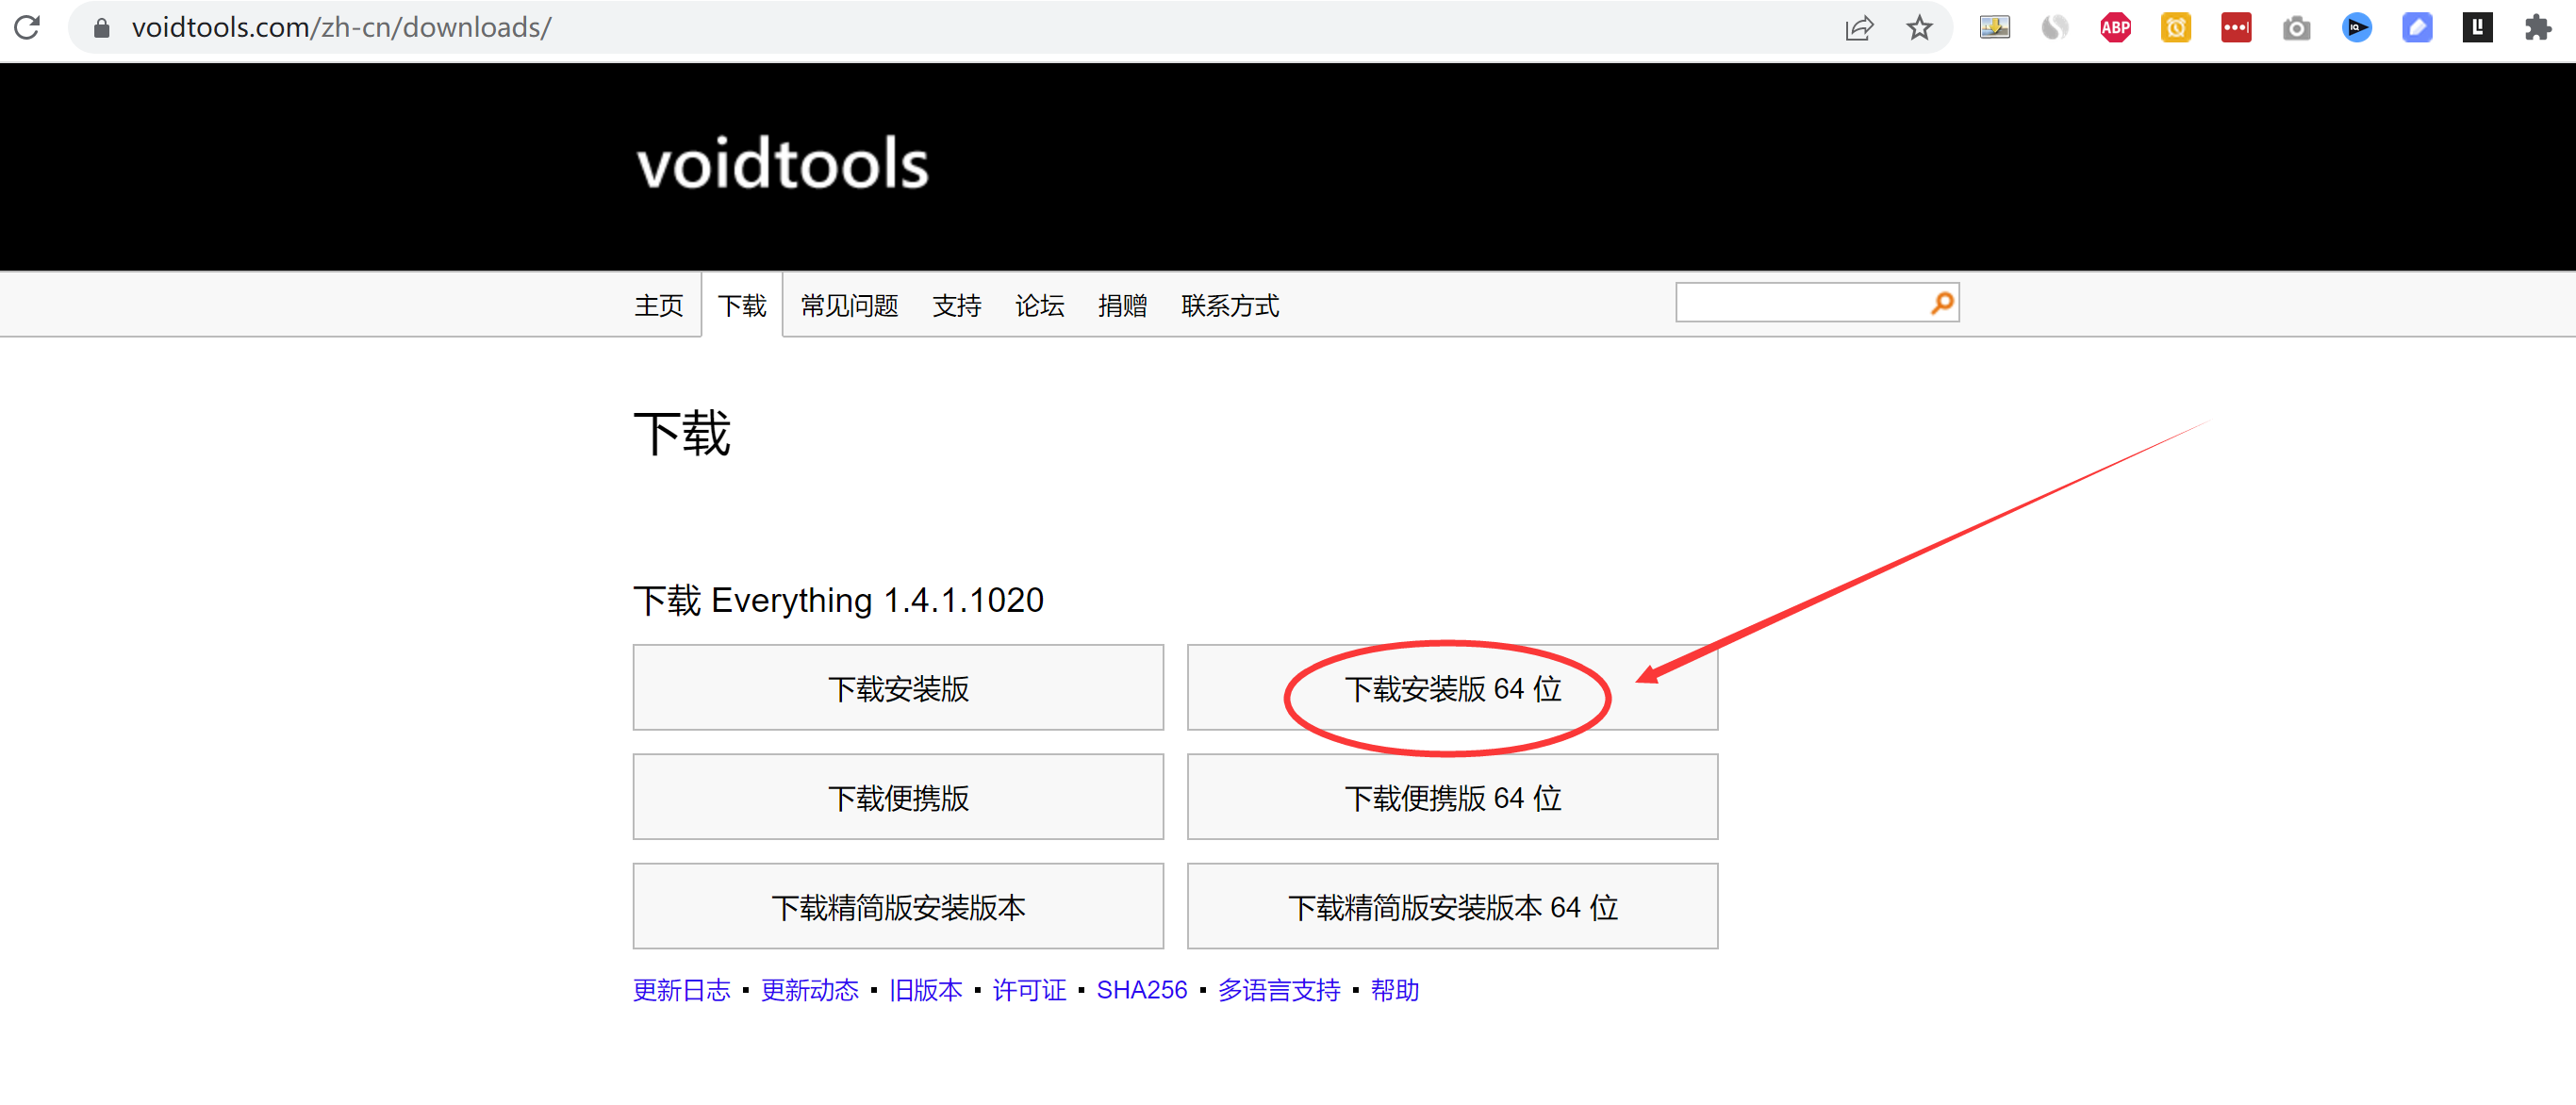
Task: Select the 下载 navigation tab
Action: tap(742, 305)
